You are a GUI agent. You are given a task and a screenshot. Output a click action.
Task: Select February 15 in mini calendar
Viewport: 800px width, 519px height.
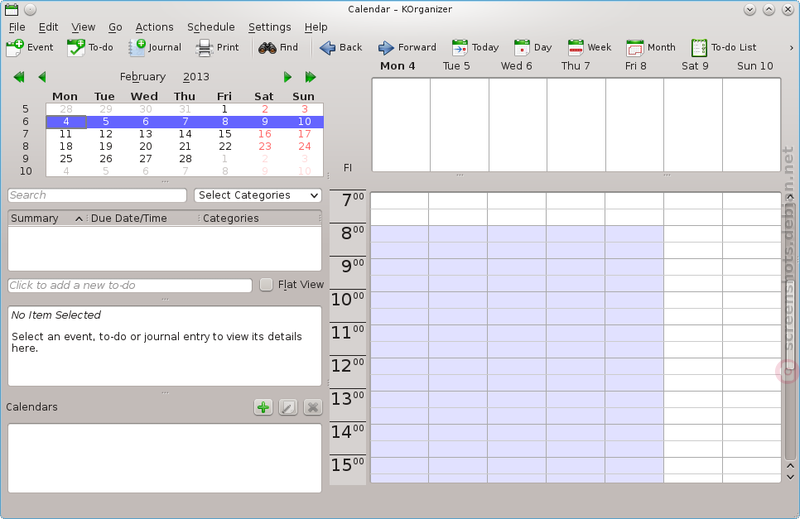pyautogui.click(x=224, y=134)
